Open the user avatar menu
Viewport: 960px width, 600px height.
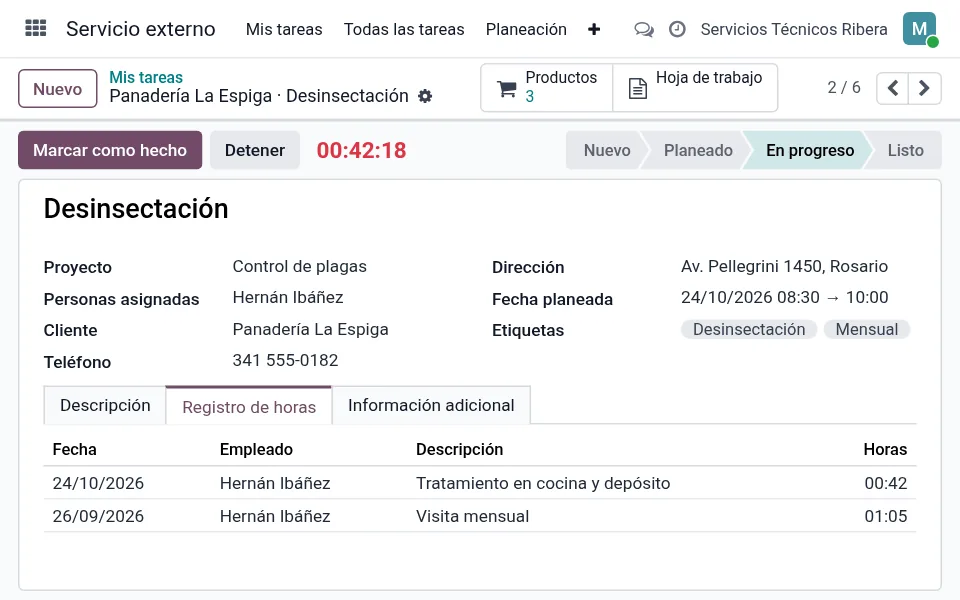920,29
